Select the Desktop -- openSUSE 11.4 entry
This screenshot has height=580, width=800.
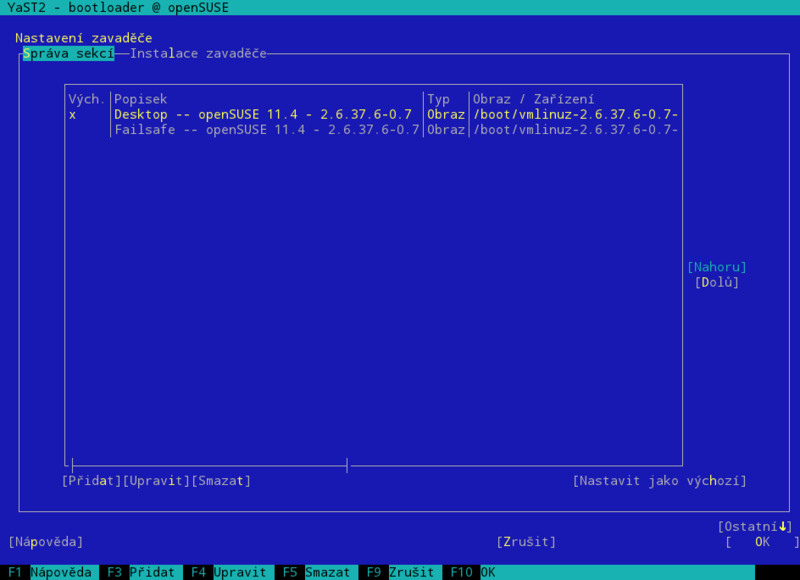pyautogui.click(x=373, y=115)
